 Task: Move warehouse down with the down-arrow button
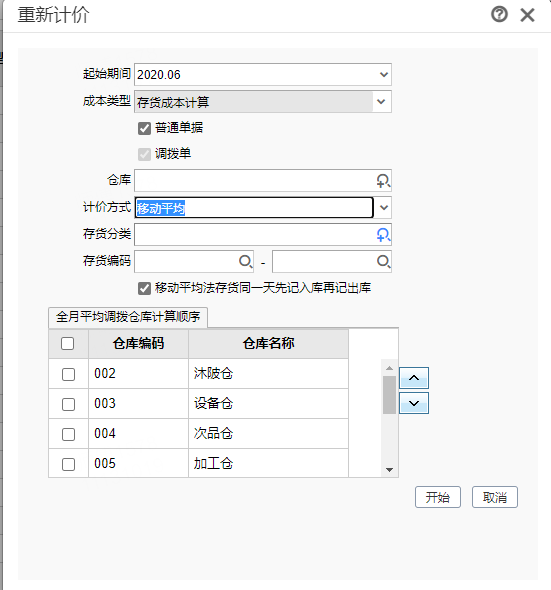(414, 403)
